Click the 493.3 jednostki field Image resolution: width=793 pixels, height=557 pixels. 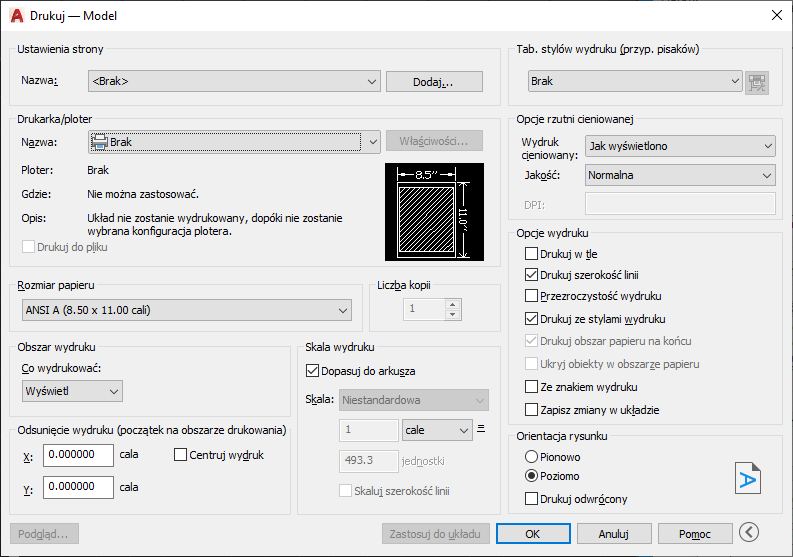point(369,460)
